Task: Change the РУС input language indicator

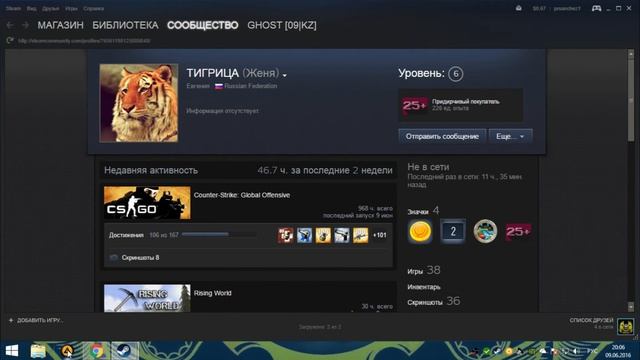Action: (x=591, y=351)
